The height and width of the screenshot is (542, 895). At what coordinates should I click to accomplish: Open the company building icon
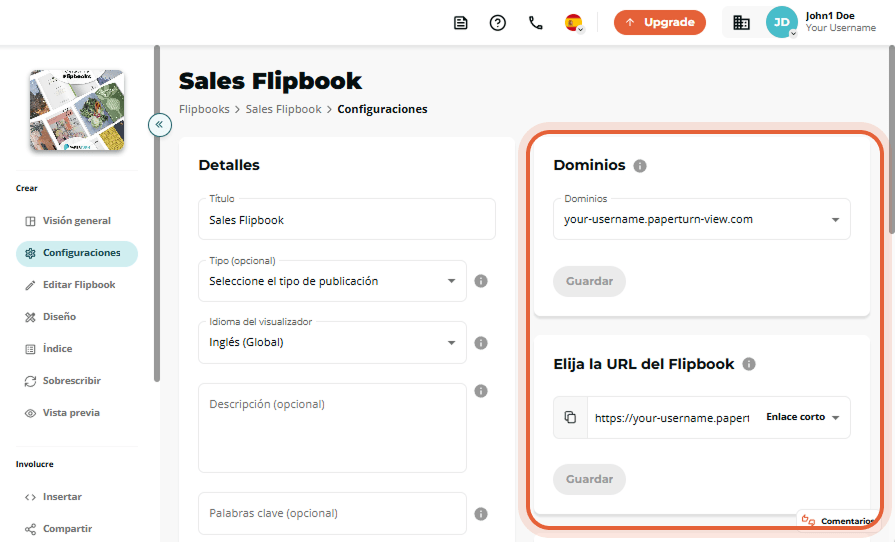[x=741, y=23]
